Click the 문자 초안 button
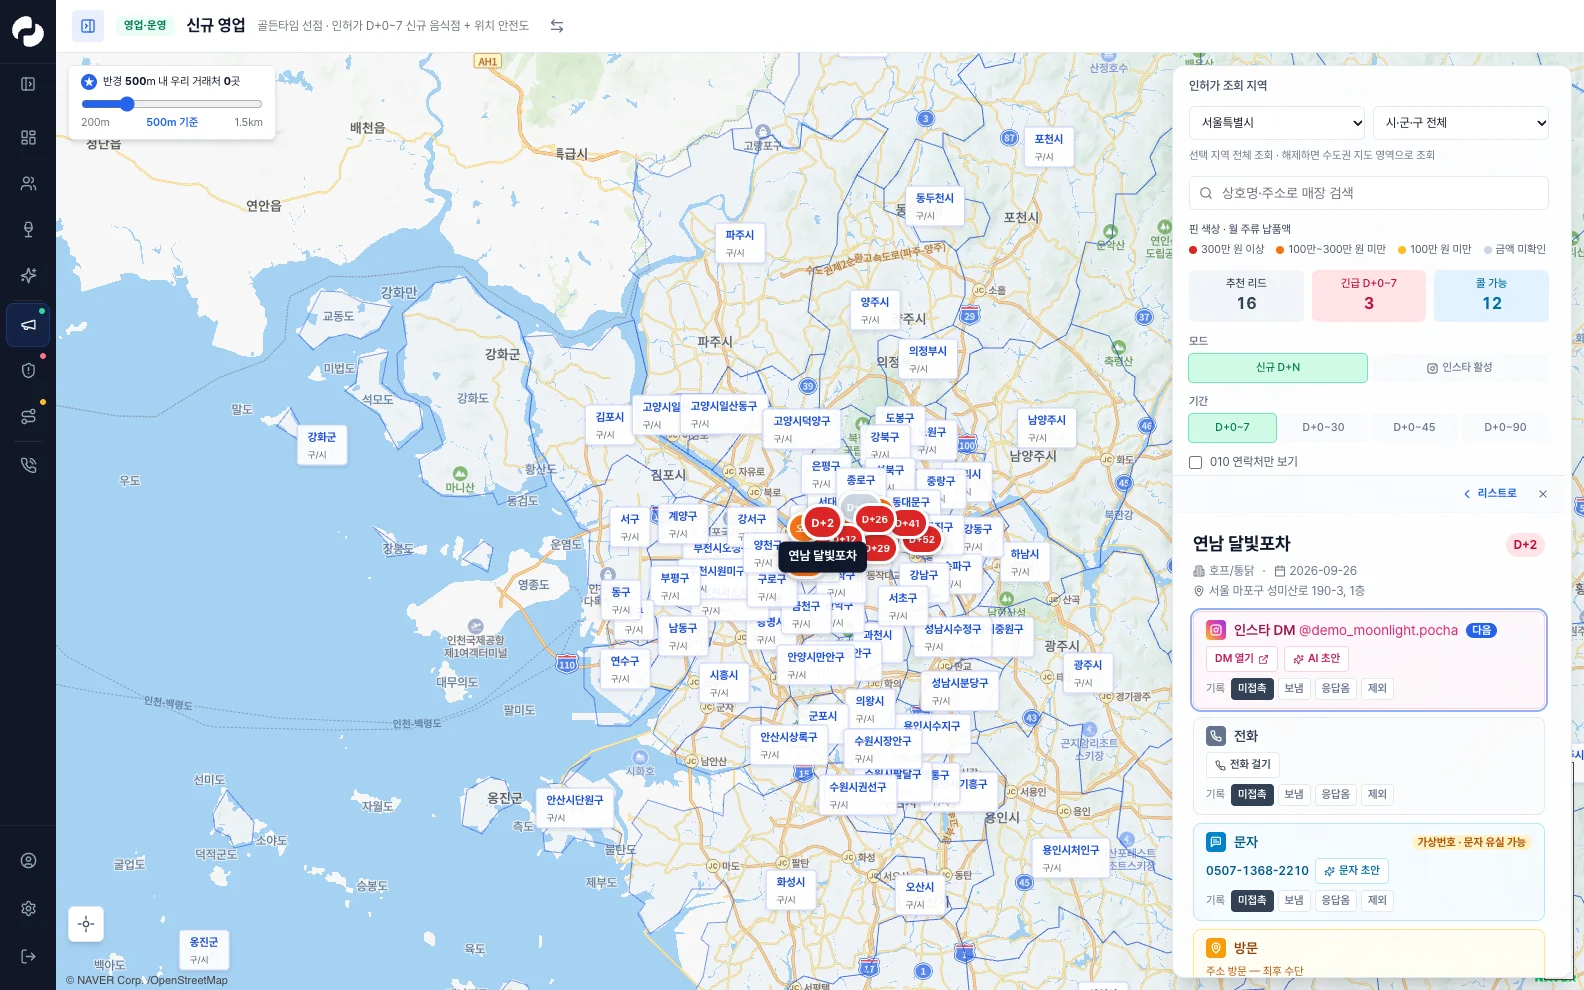 pyautogui.click(x=1352, y=871)
